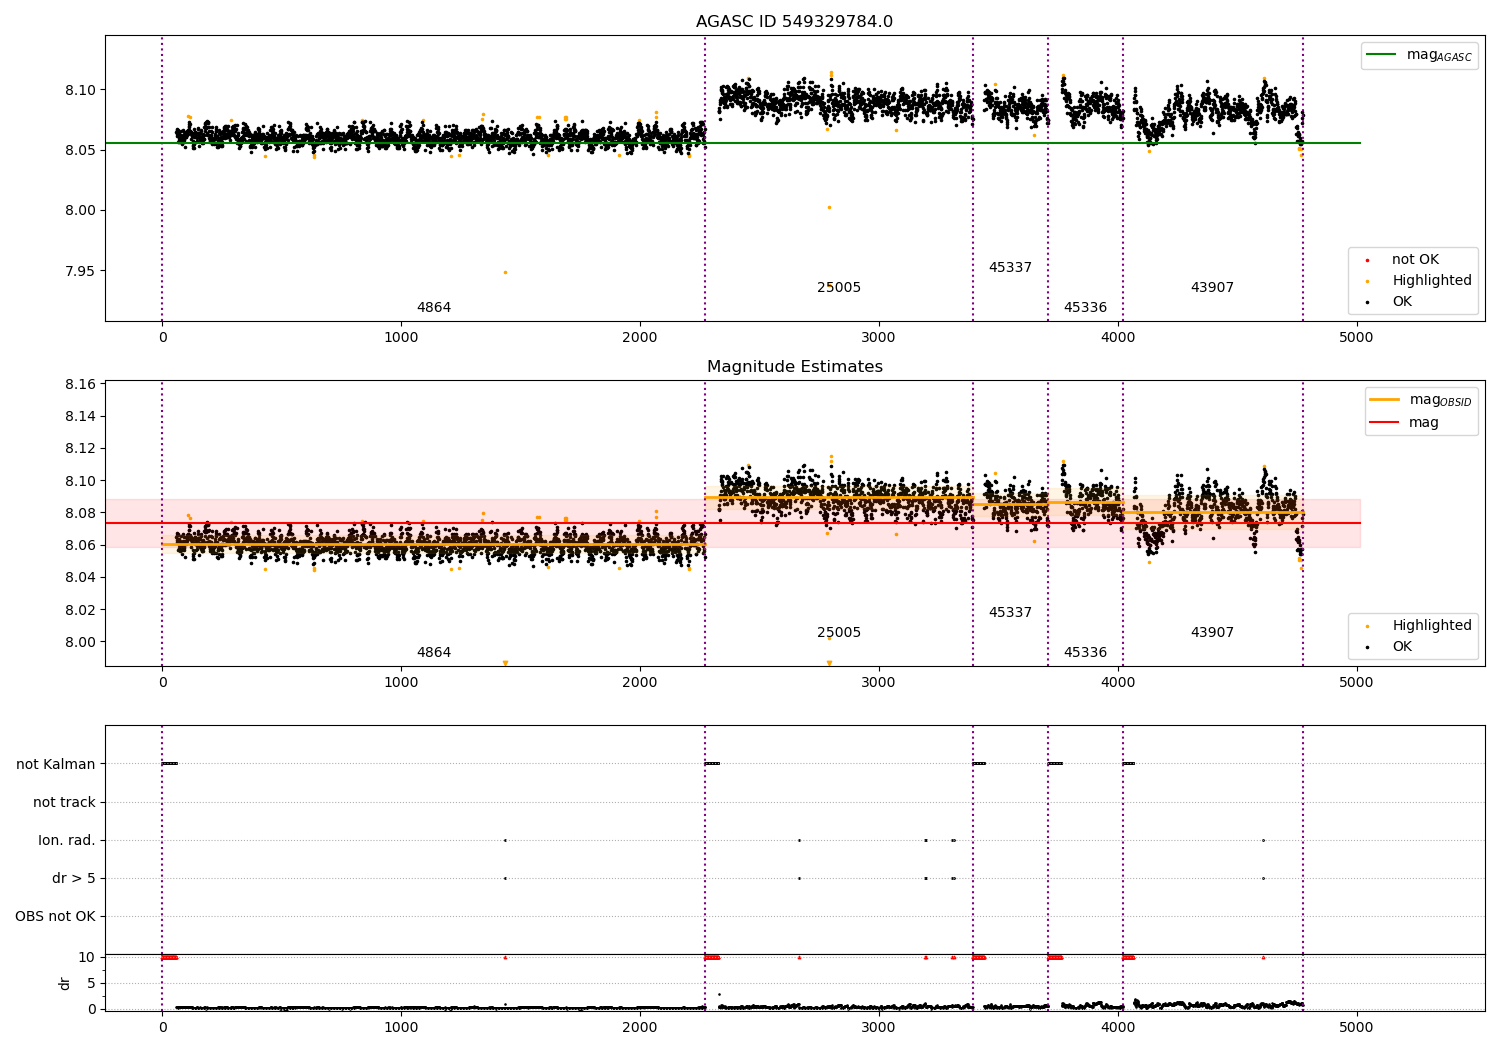The width and height of the screenshot is (1500, 1050).
Task: Click the orange 'Highlighted' legend marker in top plot
Action: (x=1367, y=281)
